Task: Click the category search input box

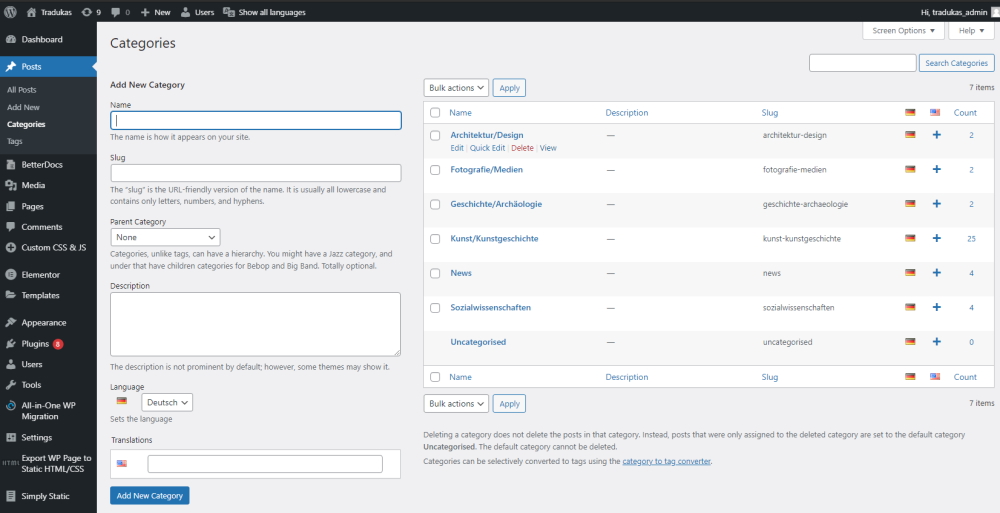Action: coord(862,63)
